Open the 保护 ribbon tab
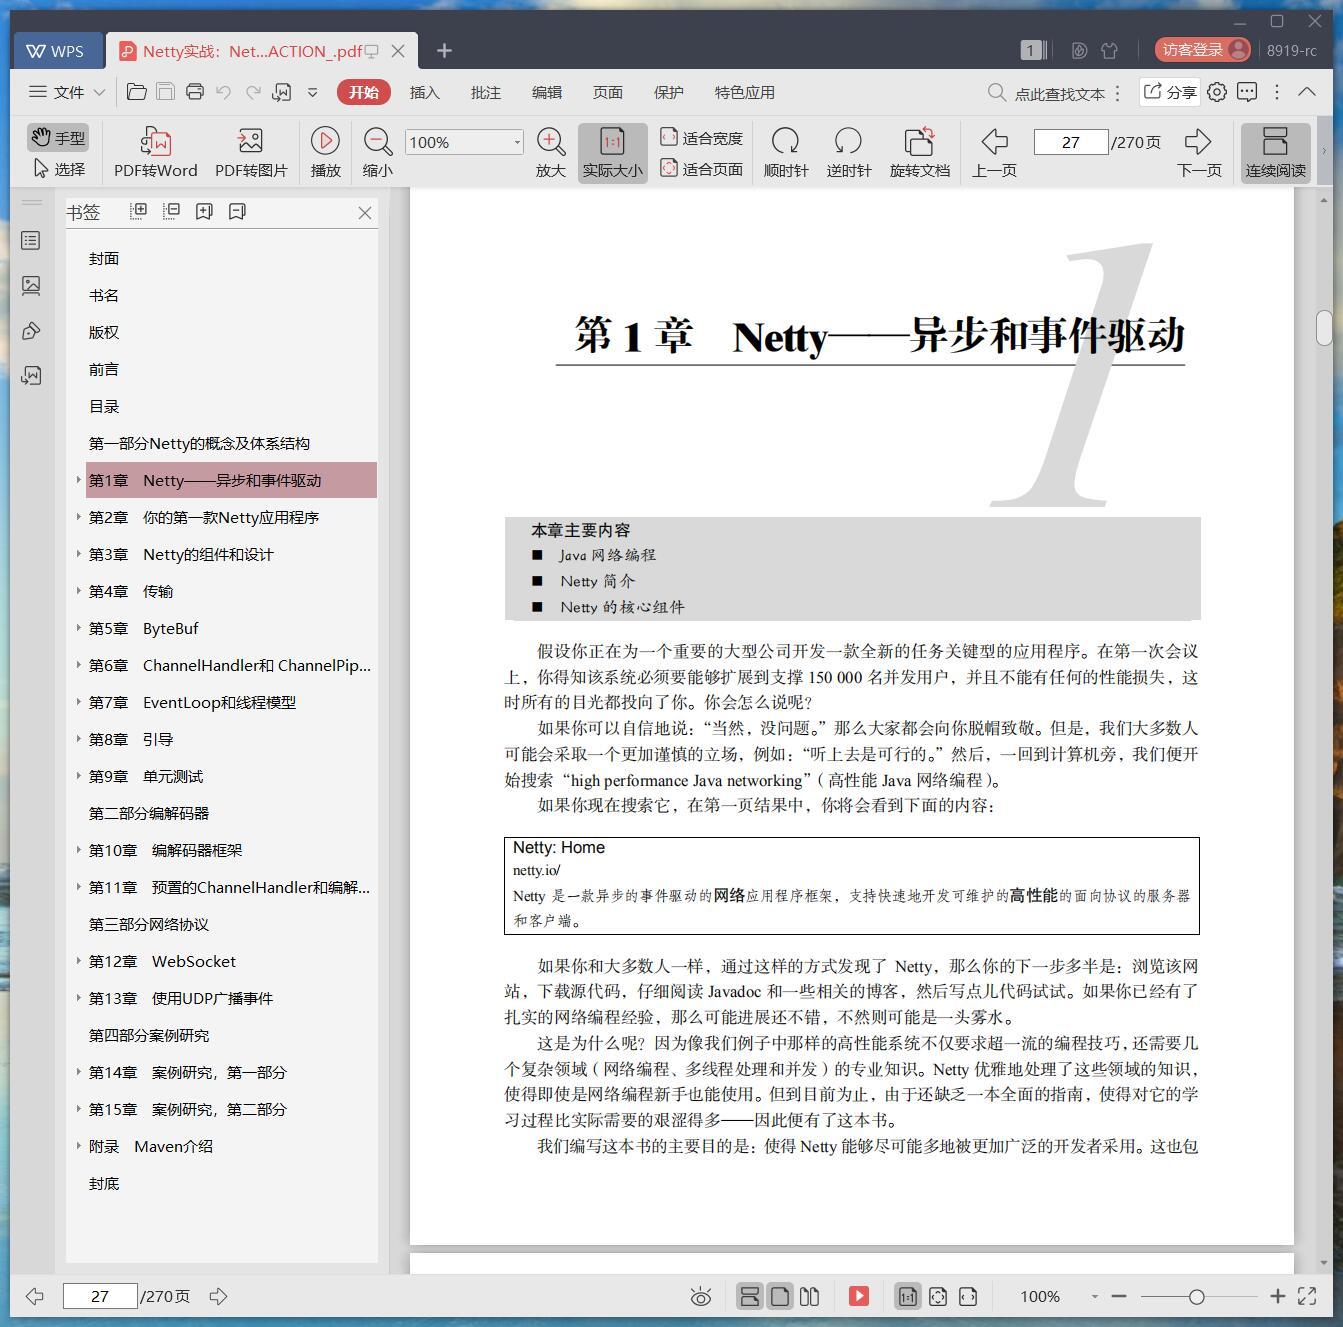Image resolution: width=1343 pixels, height=1327 pixels. pyautogui.click(x=668, y=92)
